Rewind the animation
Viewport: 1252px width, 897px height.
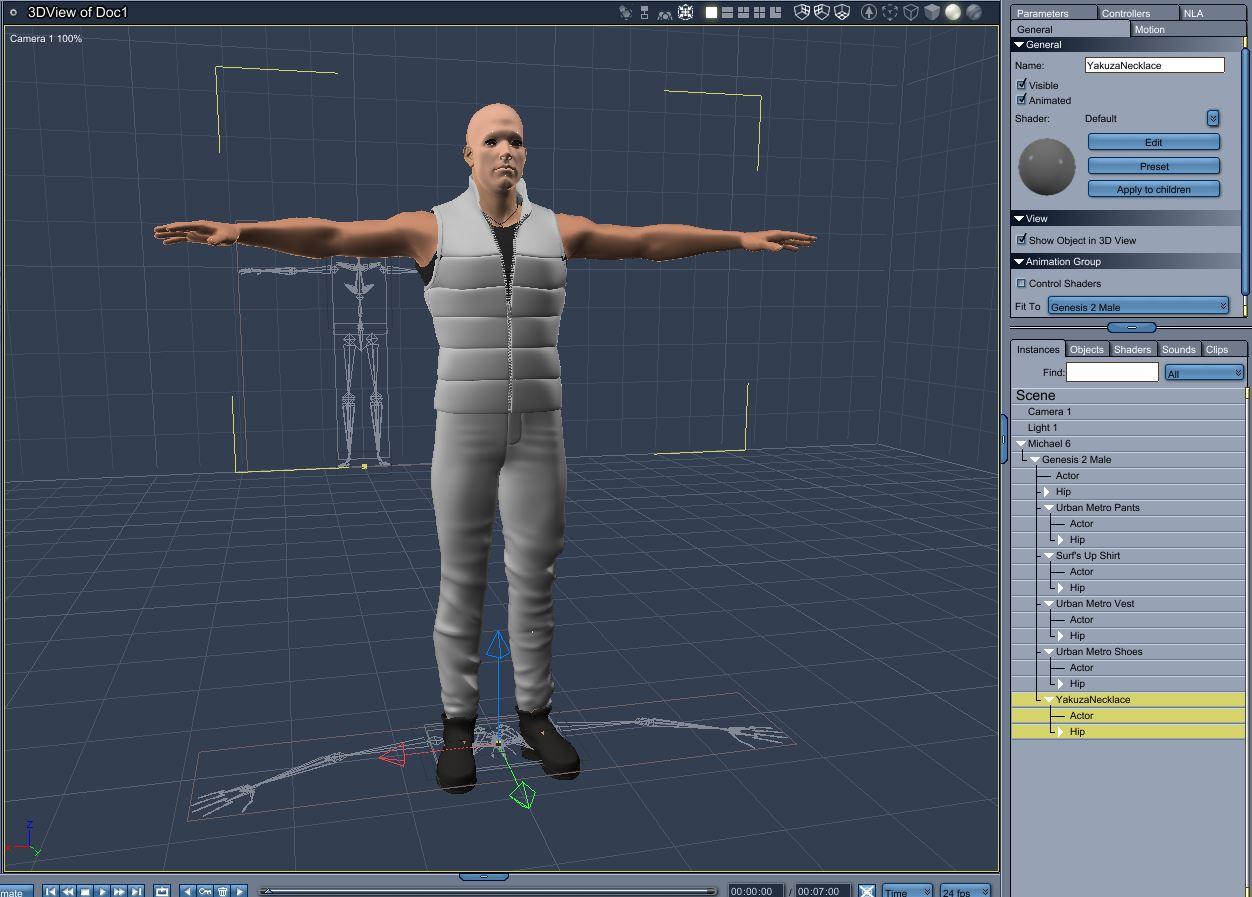pyautogui.click(x=68, y=891)
